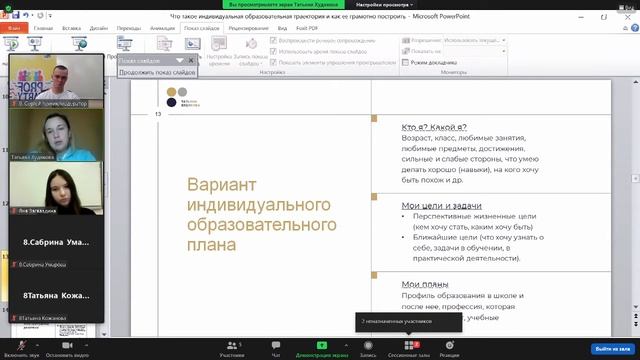This screenshot has width=640, height=360.
Task: Click the Set Up Slide Show icon
Action: coord(164,44)
